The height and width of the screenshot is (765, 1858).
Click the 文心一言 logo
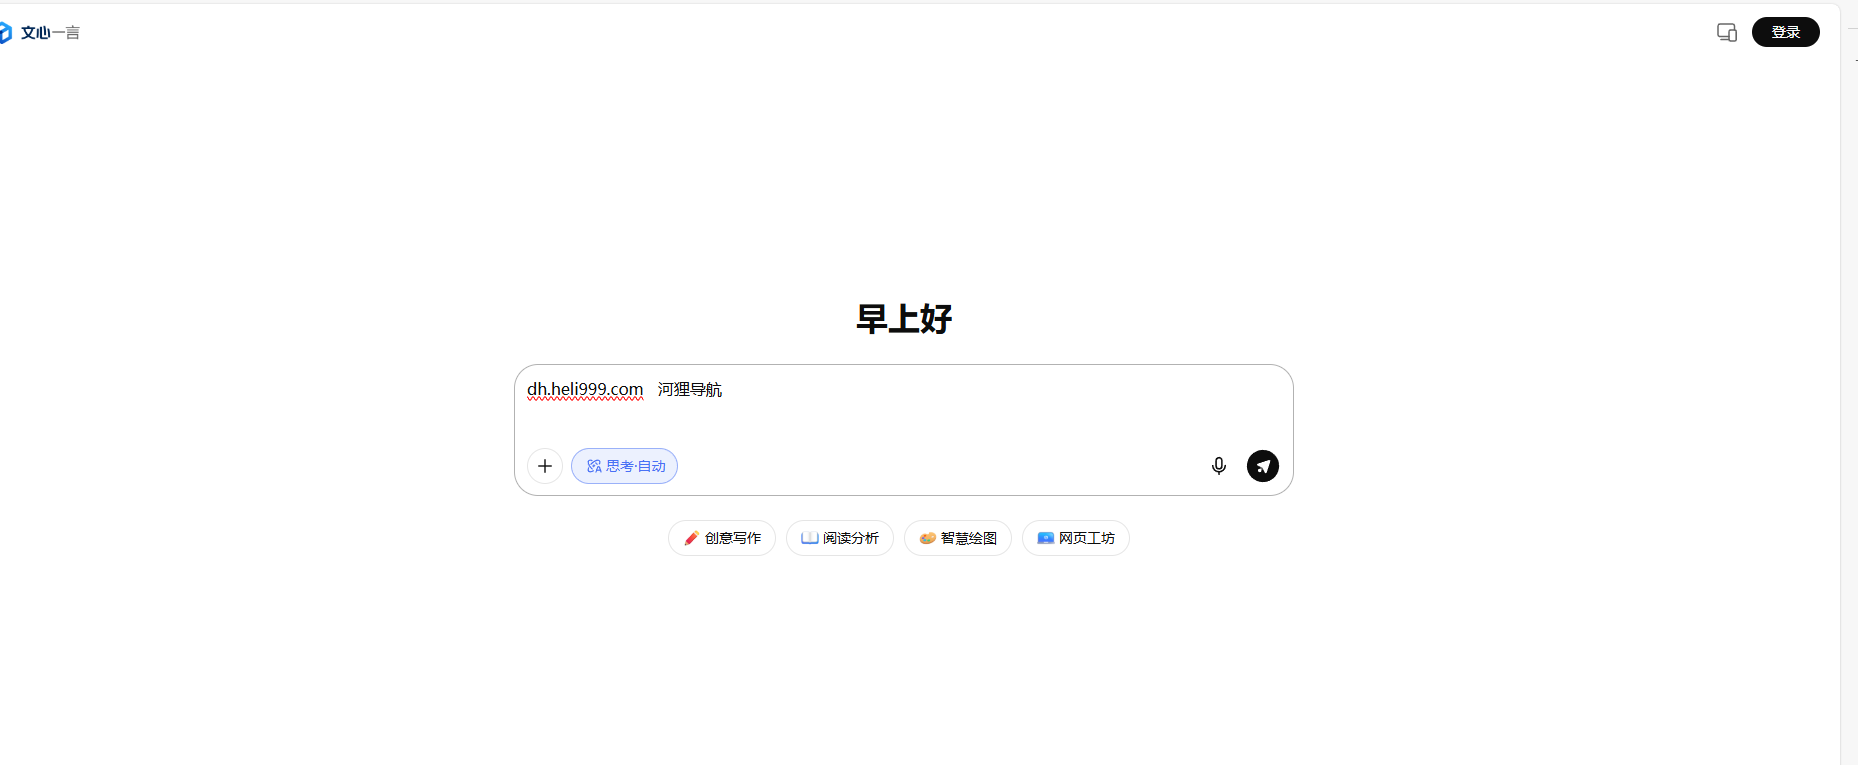click(39, 33)
